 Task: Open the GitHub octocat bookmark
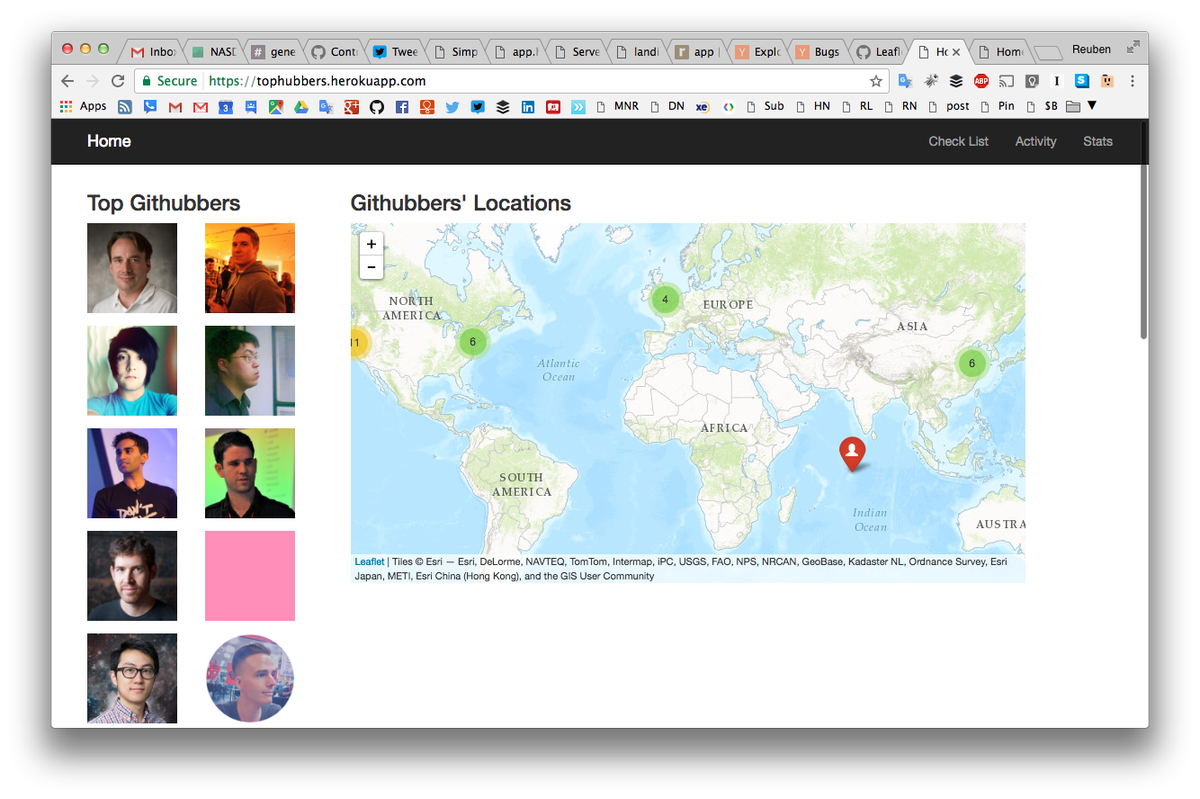coord(377,106)
